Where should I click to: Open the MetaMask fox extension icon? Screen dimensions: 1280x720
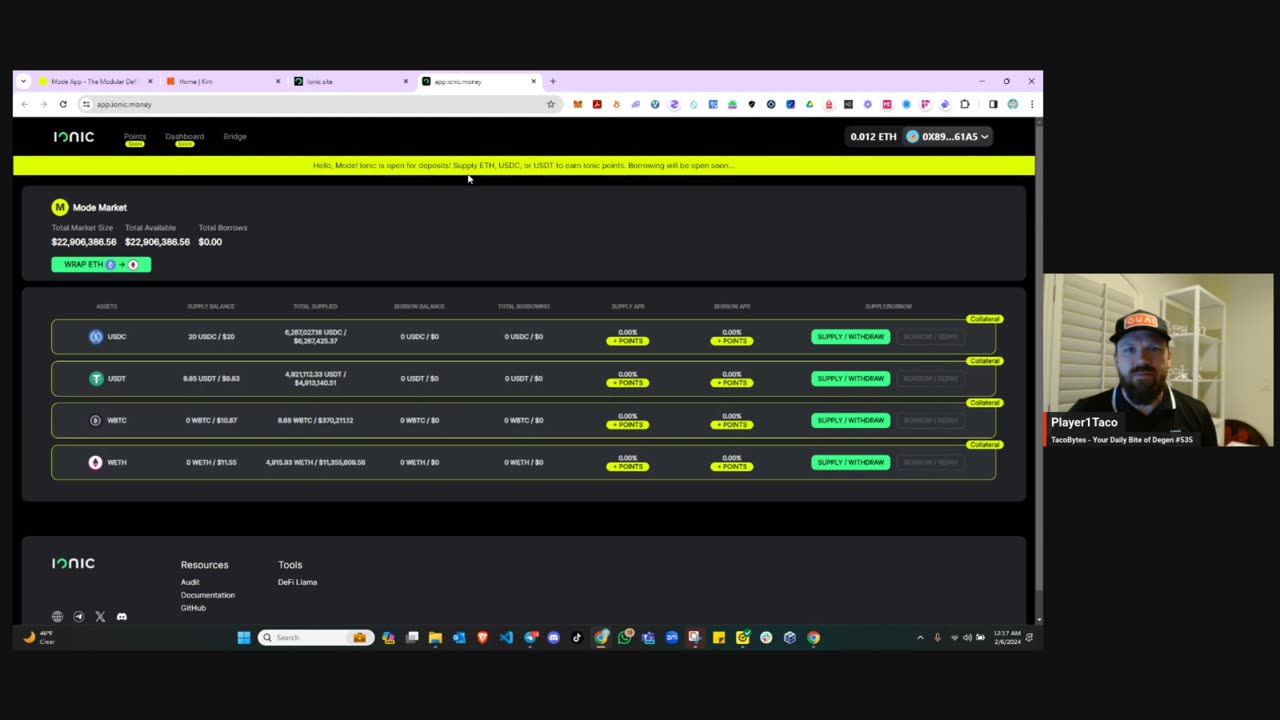(x=577, y=104)
